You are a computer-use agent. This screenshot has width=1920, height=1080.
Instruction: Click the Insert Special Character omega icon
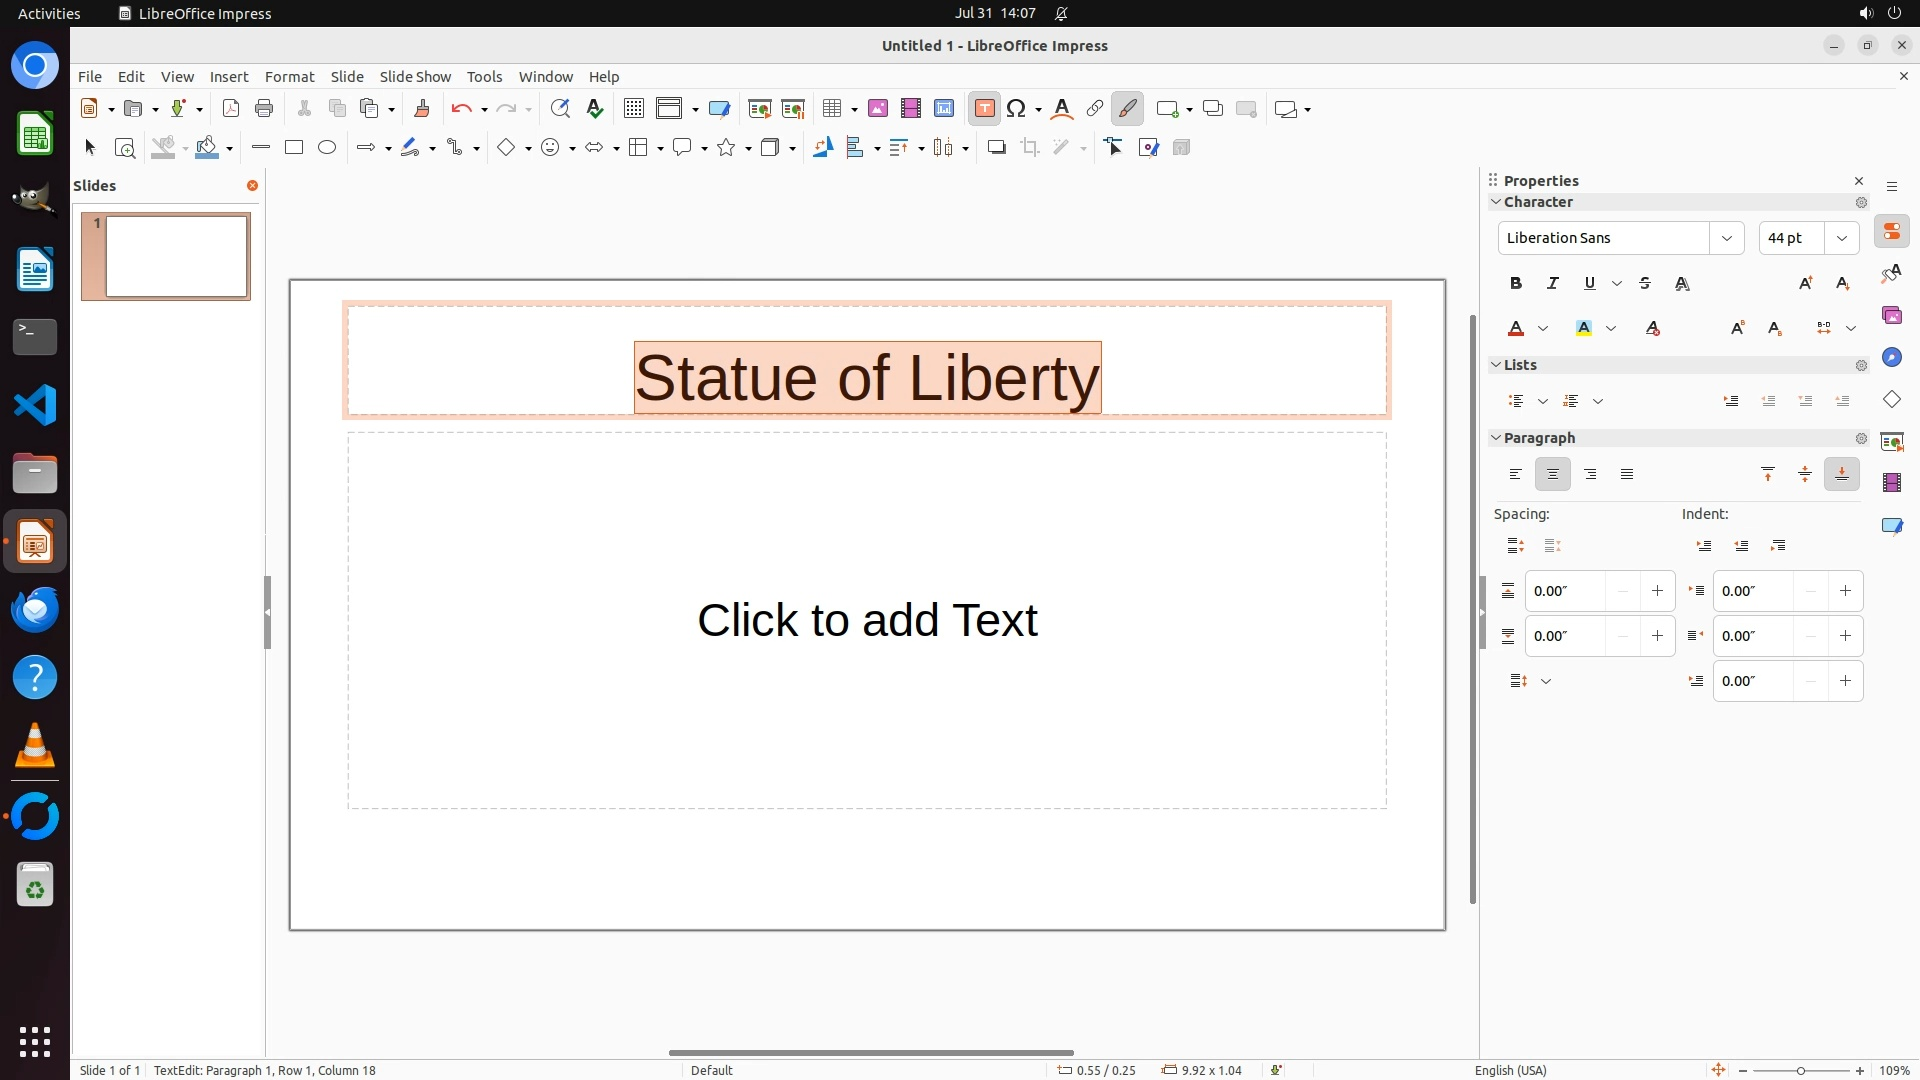tap(1017, 109)
